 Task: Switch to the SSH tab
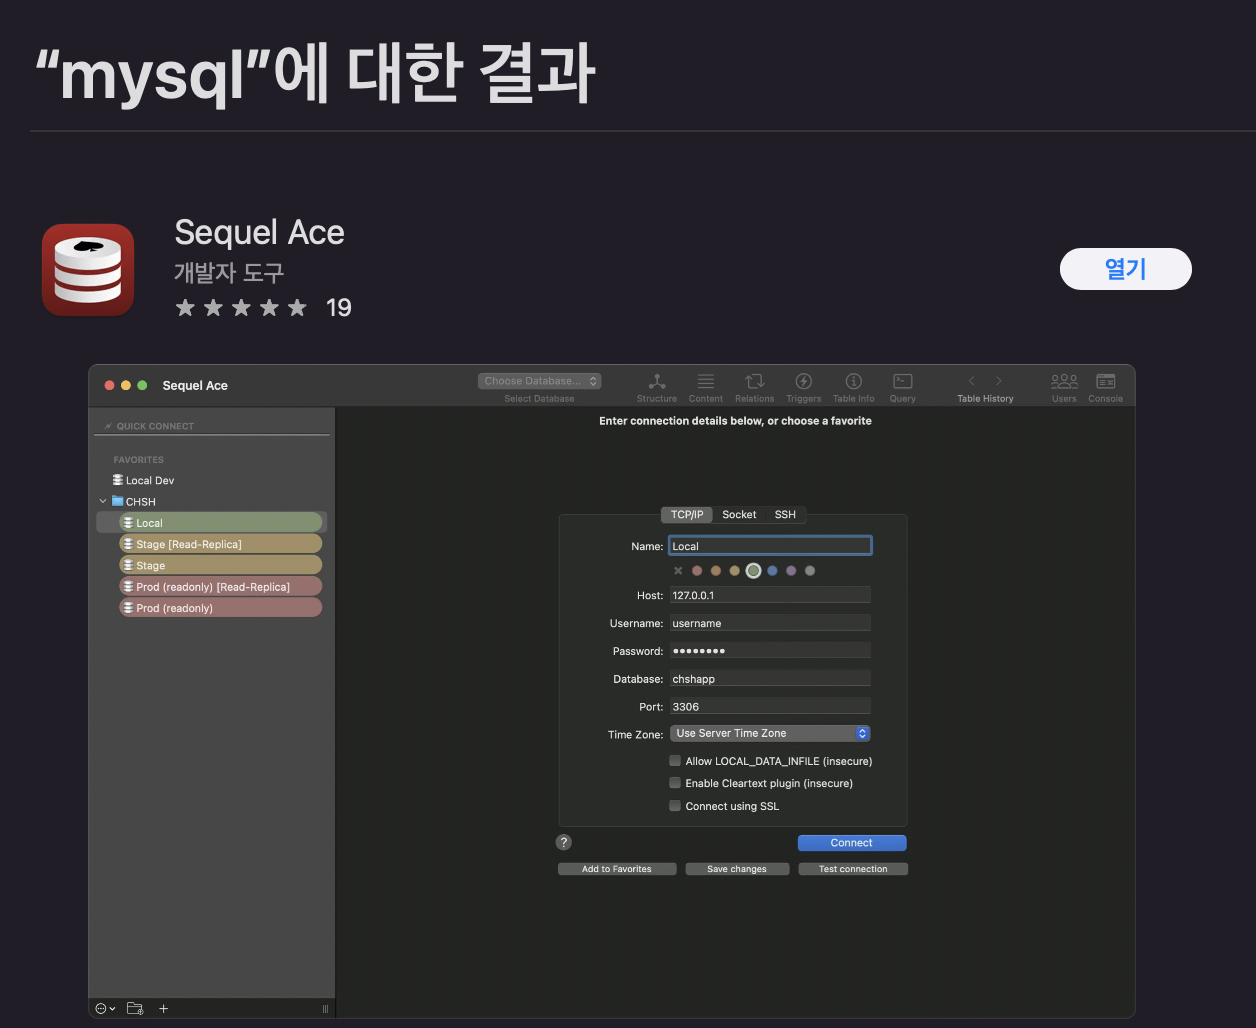point(785,514)
